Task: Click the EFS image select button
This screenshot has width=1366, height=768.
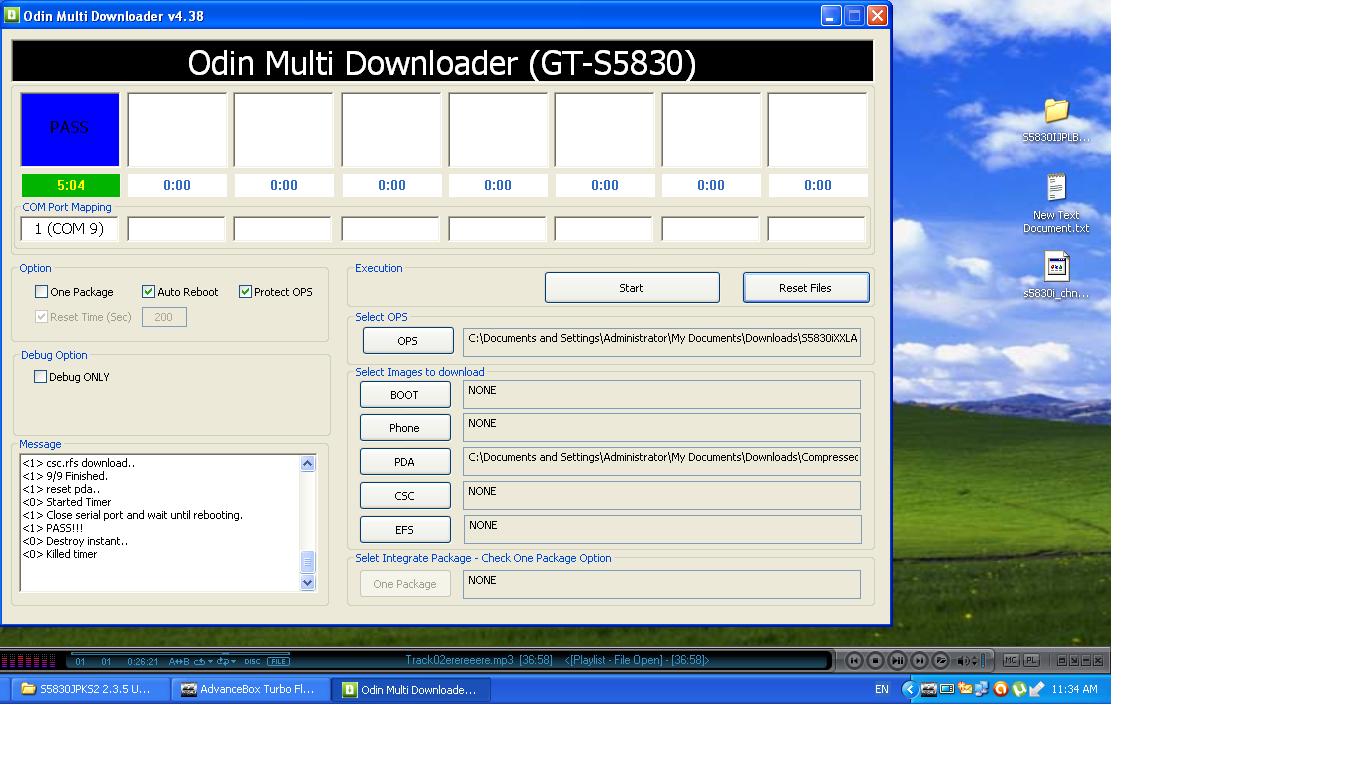Action: coord(405,530)
